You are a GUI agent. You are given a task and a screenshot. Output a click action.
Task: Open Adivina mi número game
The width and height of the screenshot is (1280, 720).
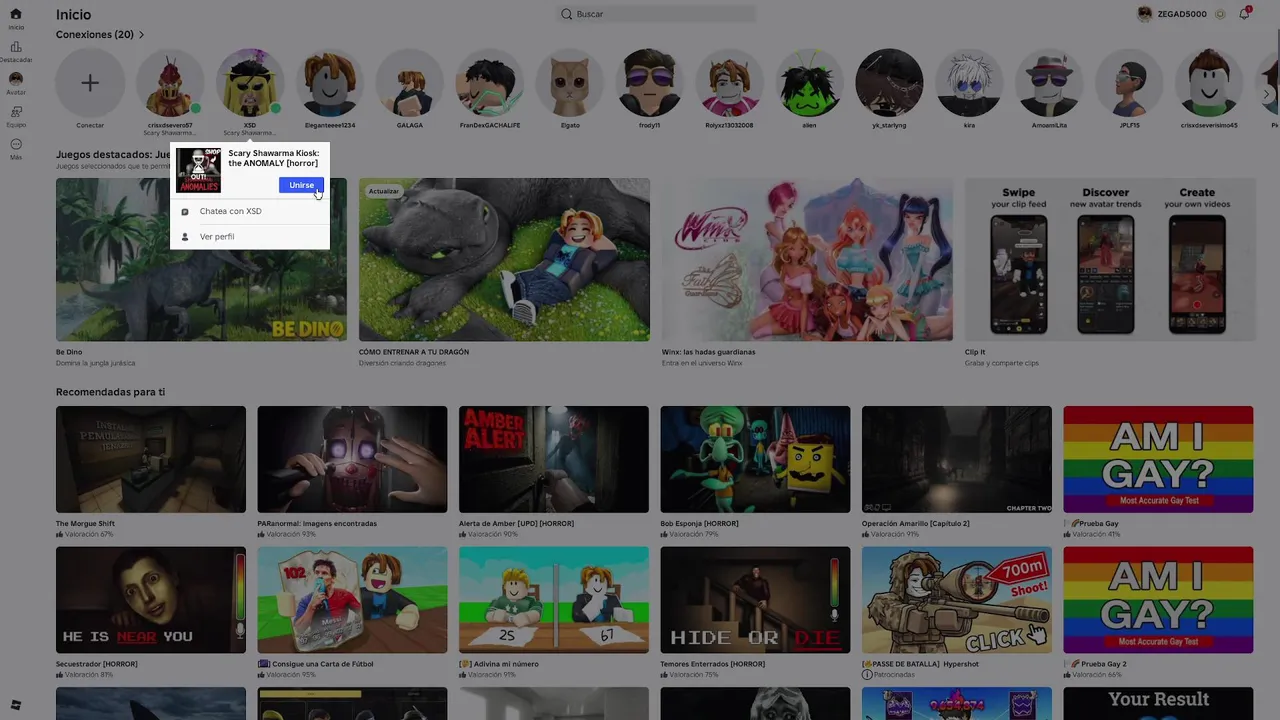tap(554, 600)
